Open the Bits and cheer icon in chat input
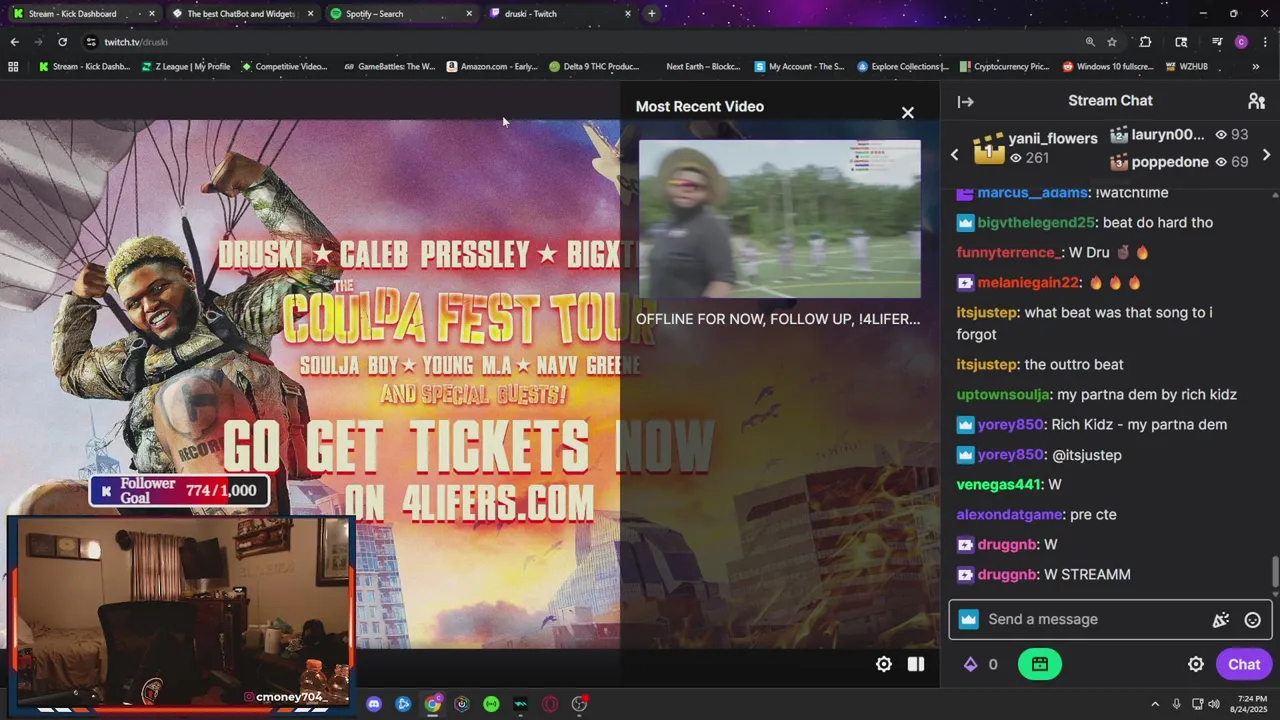Screen dimensions: 1280x720 point(1220,620)
